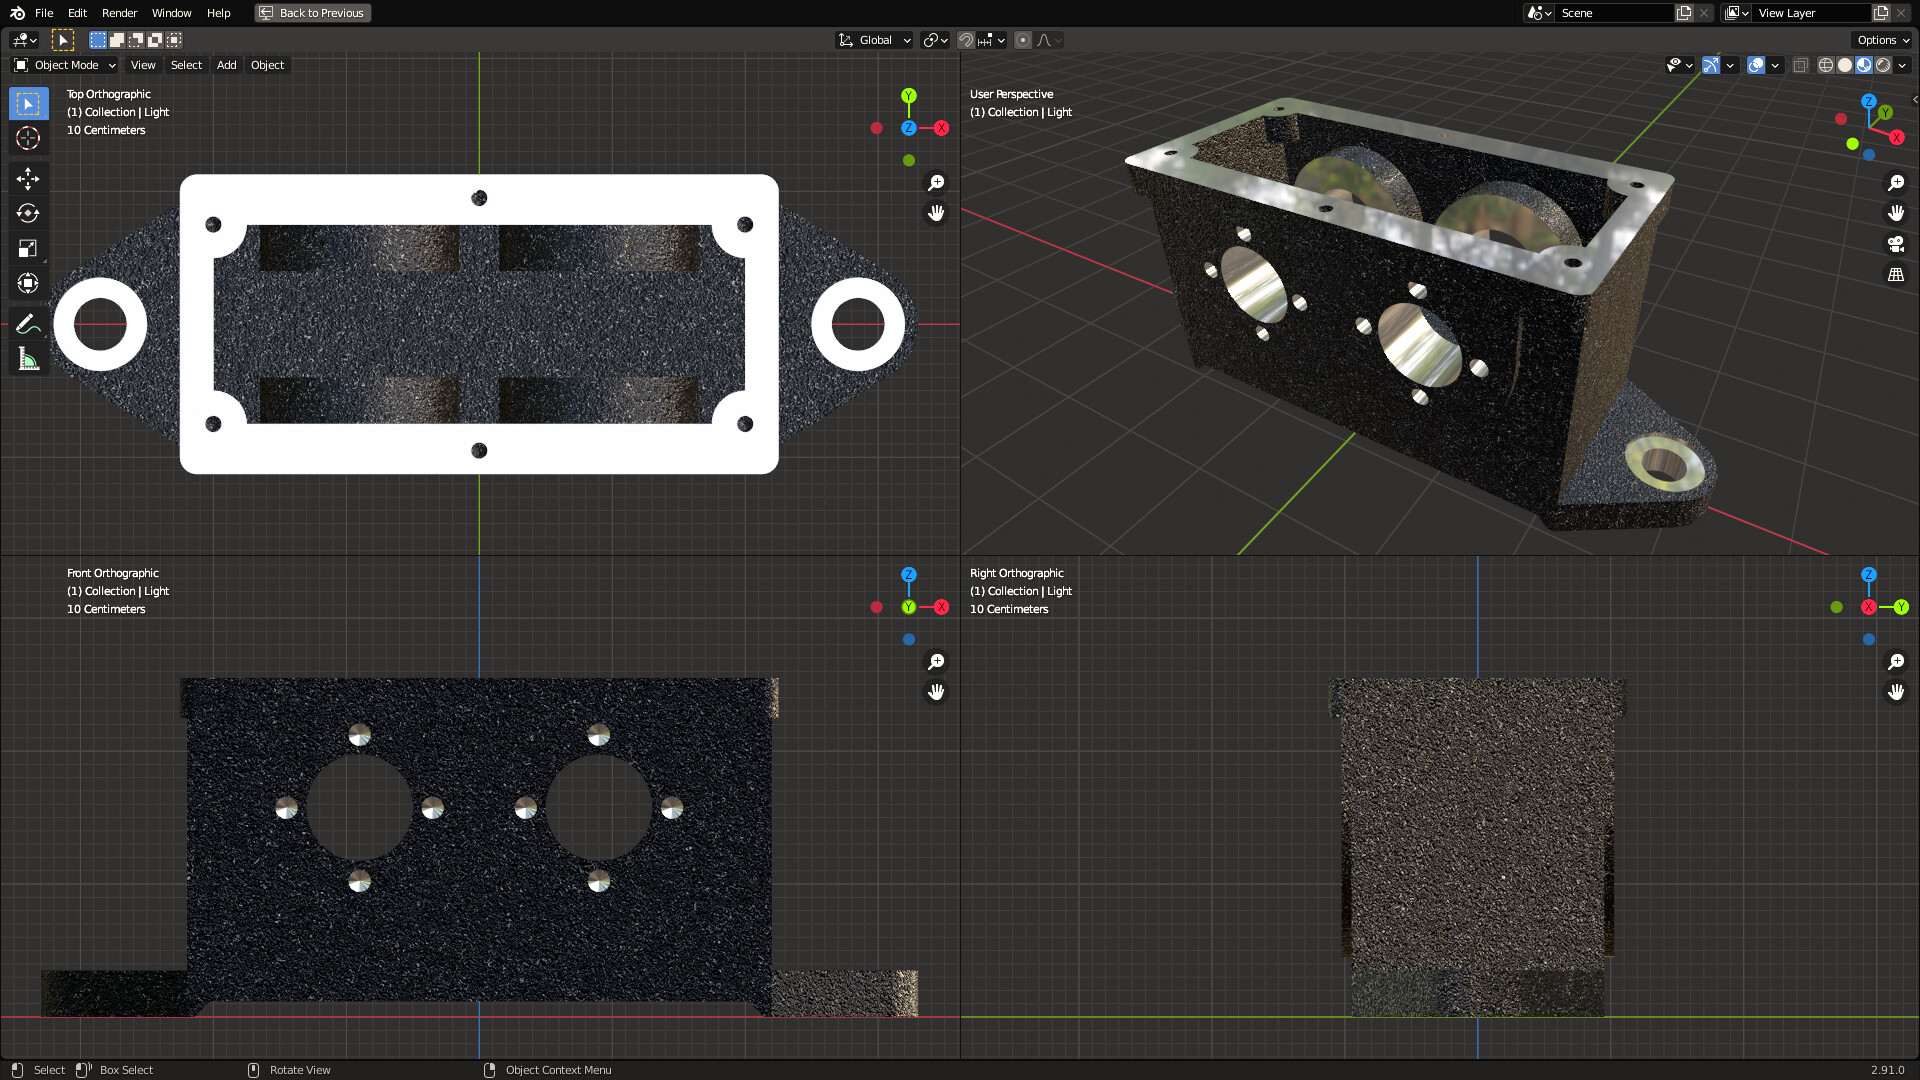Toggle camera view in perspective viewport
This screenshot has height=1080, width=1920.
(1895, 244)
